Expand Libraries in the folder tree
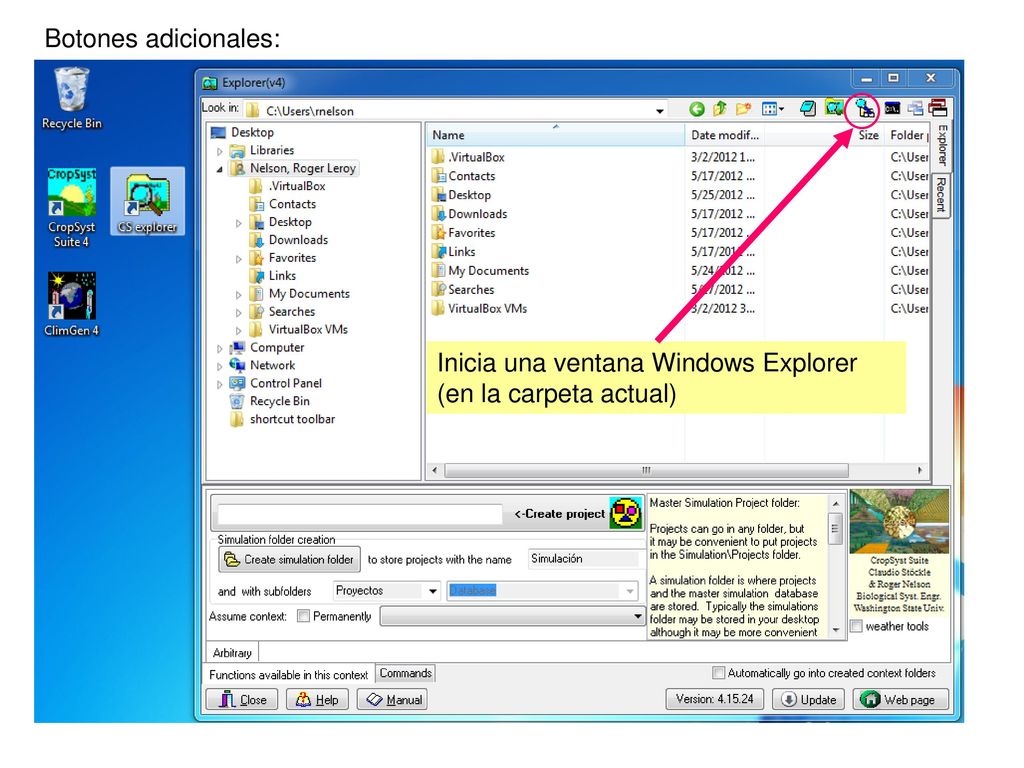 click(x=220, y=151)
